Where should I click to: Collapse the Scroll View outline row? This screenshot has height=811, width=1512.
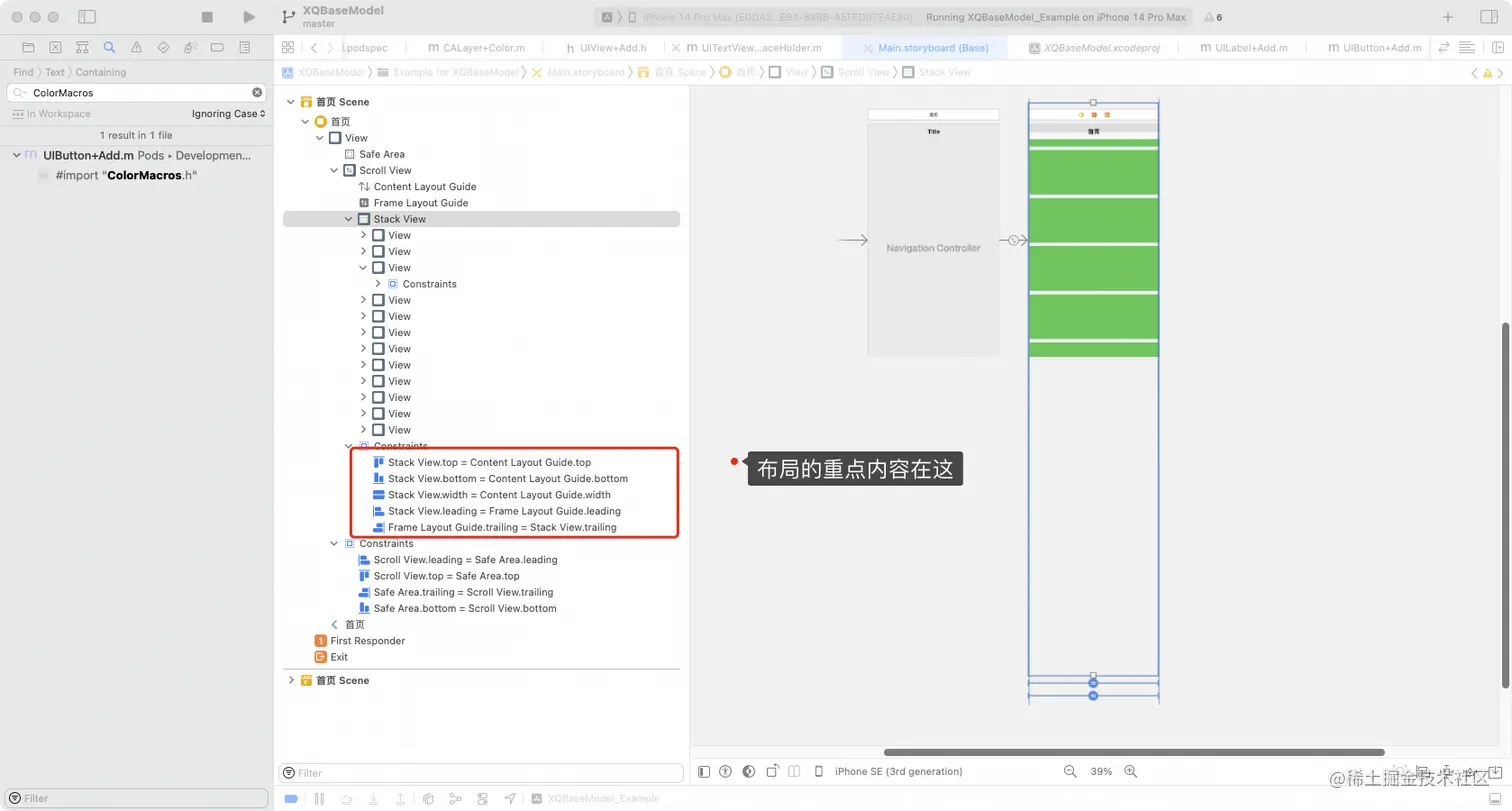point(335,170)
